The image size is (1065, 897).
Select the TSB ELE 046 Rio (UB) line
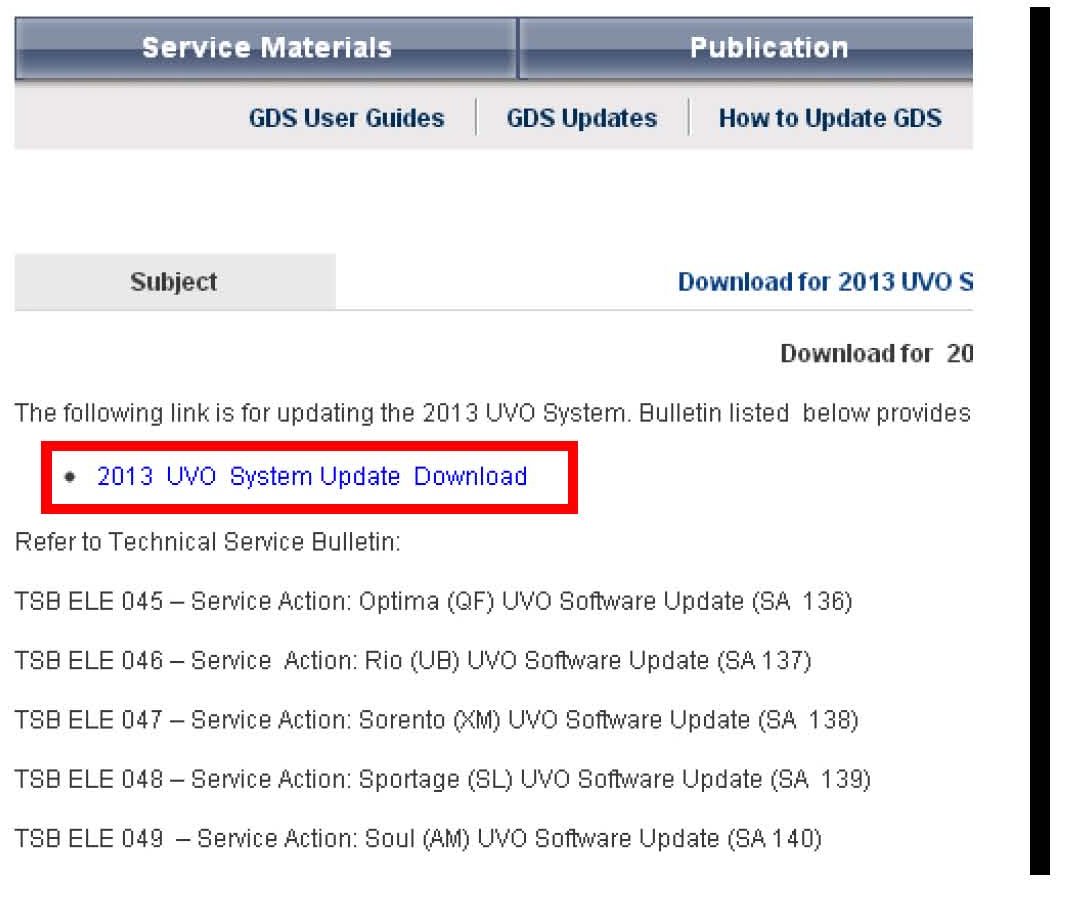pos(412,660)
